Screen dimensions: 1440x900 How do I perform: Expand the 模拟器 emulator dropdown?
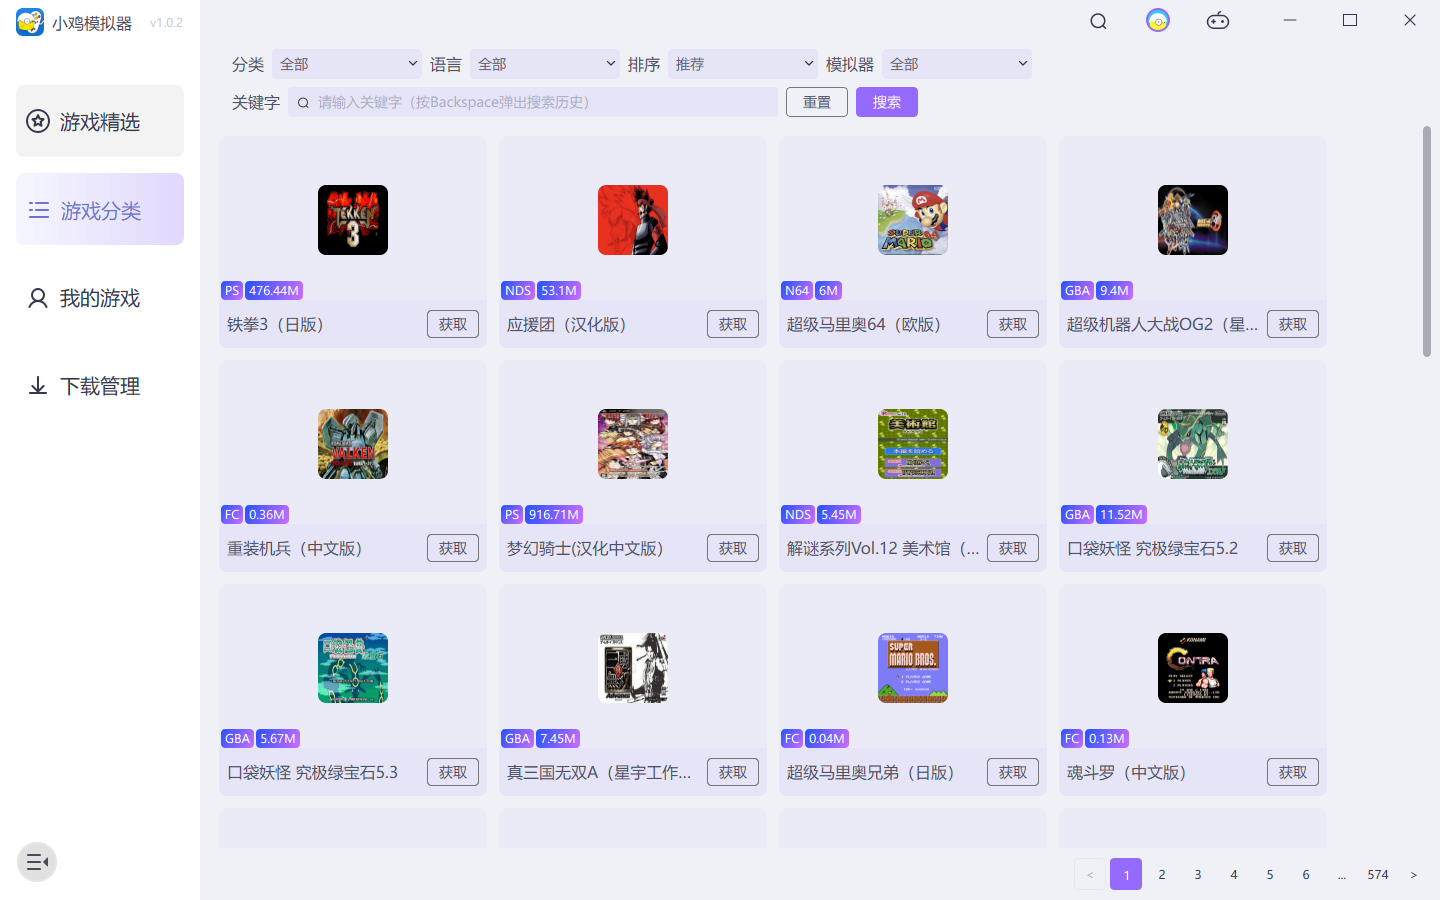tap(957, 64)
